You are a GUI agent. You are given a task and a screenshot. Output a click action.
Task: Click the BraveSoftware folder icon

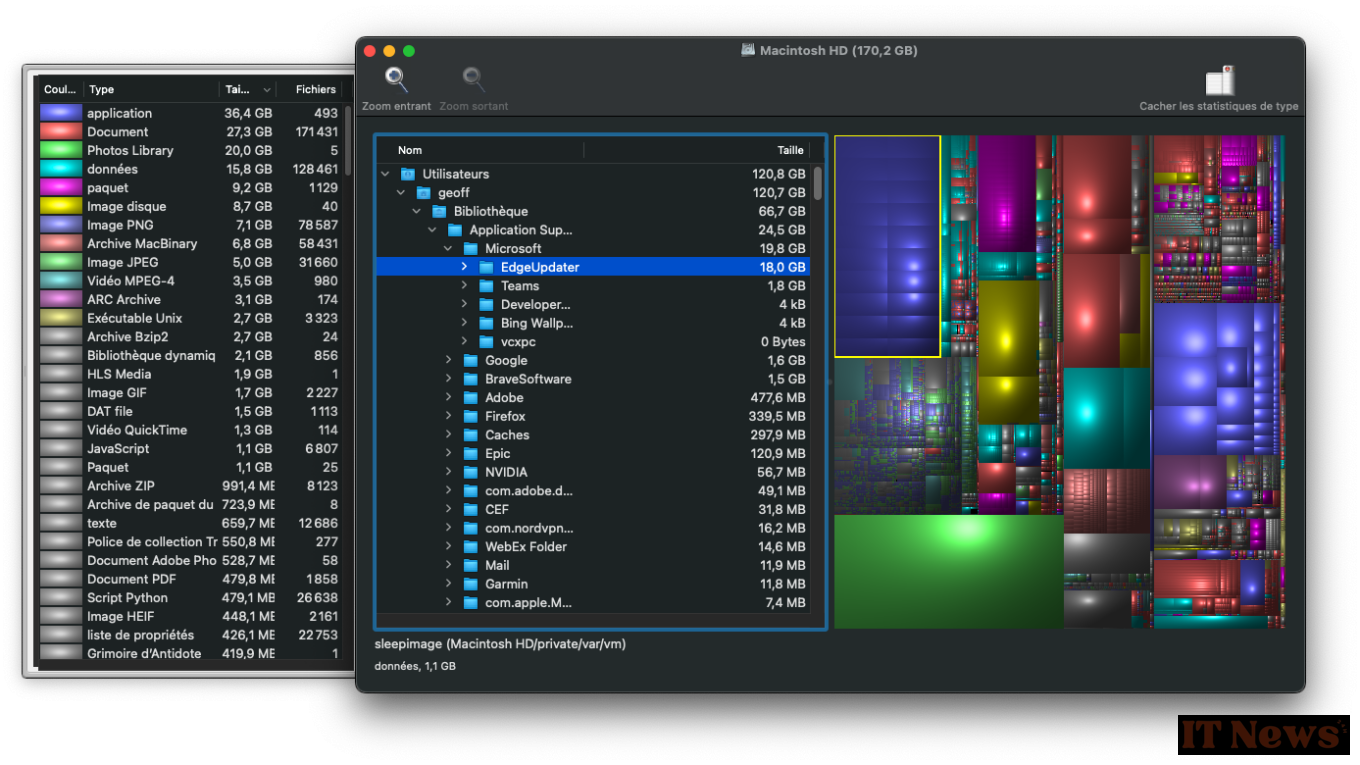click(470, 379)
